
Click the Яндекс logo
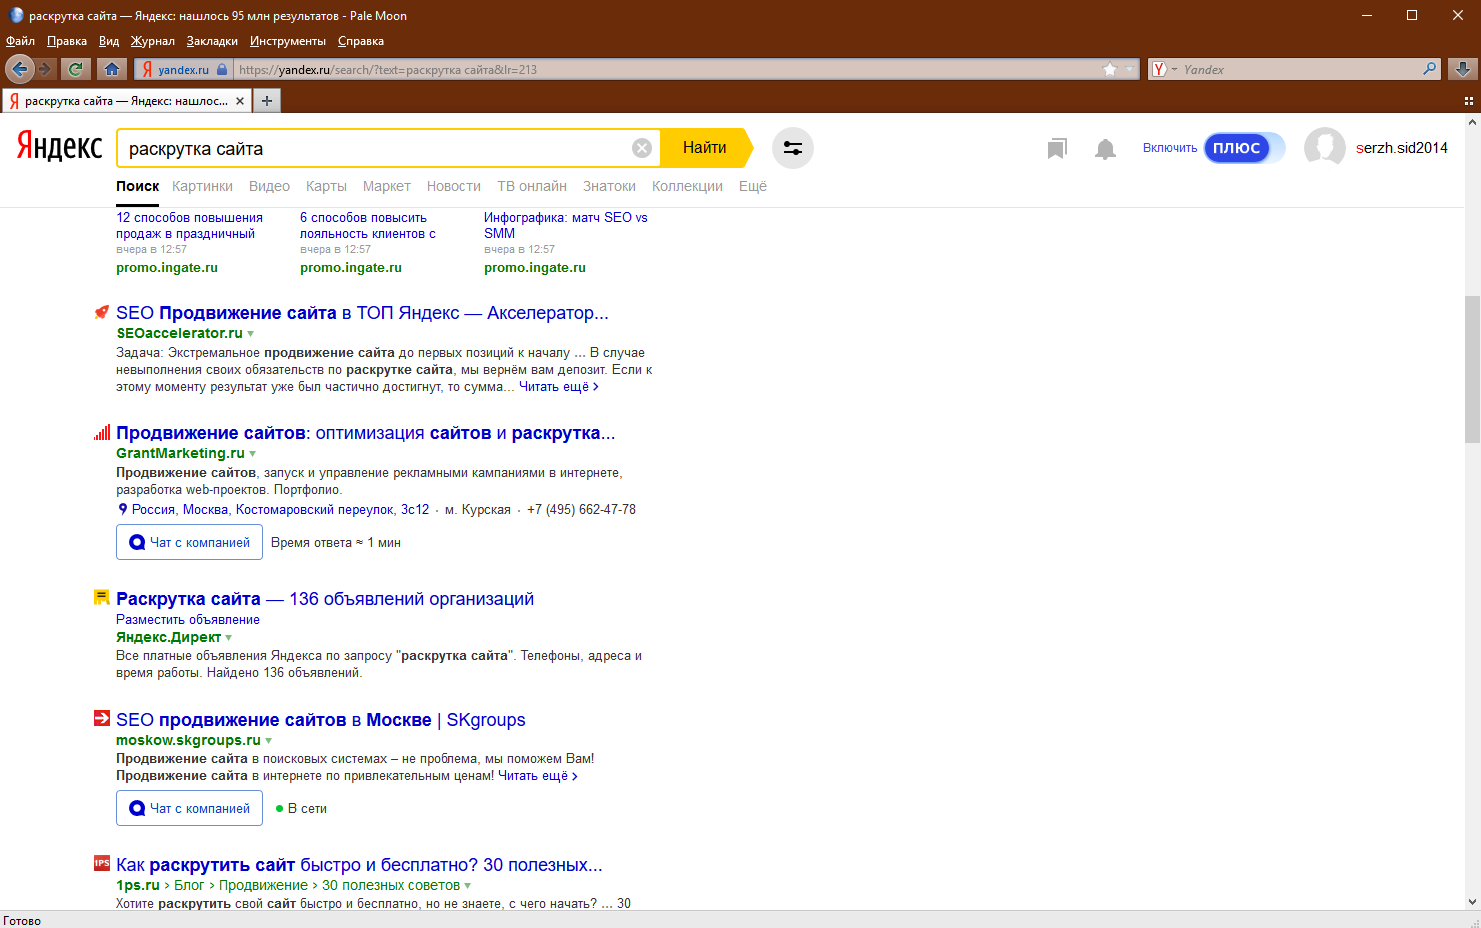(59, 147)
